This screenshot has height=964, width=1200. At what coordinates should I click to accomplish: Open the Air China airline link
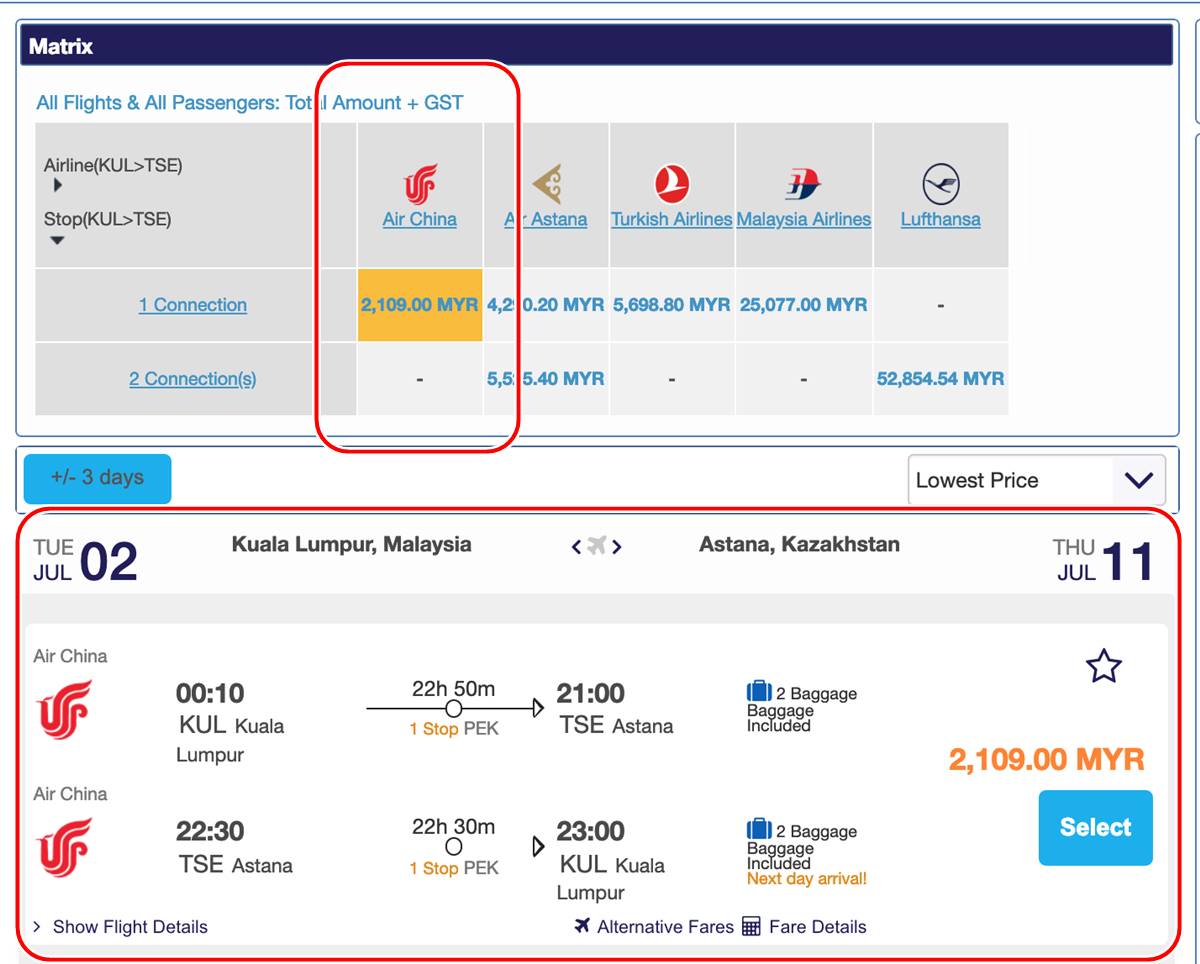coord(420,219)
